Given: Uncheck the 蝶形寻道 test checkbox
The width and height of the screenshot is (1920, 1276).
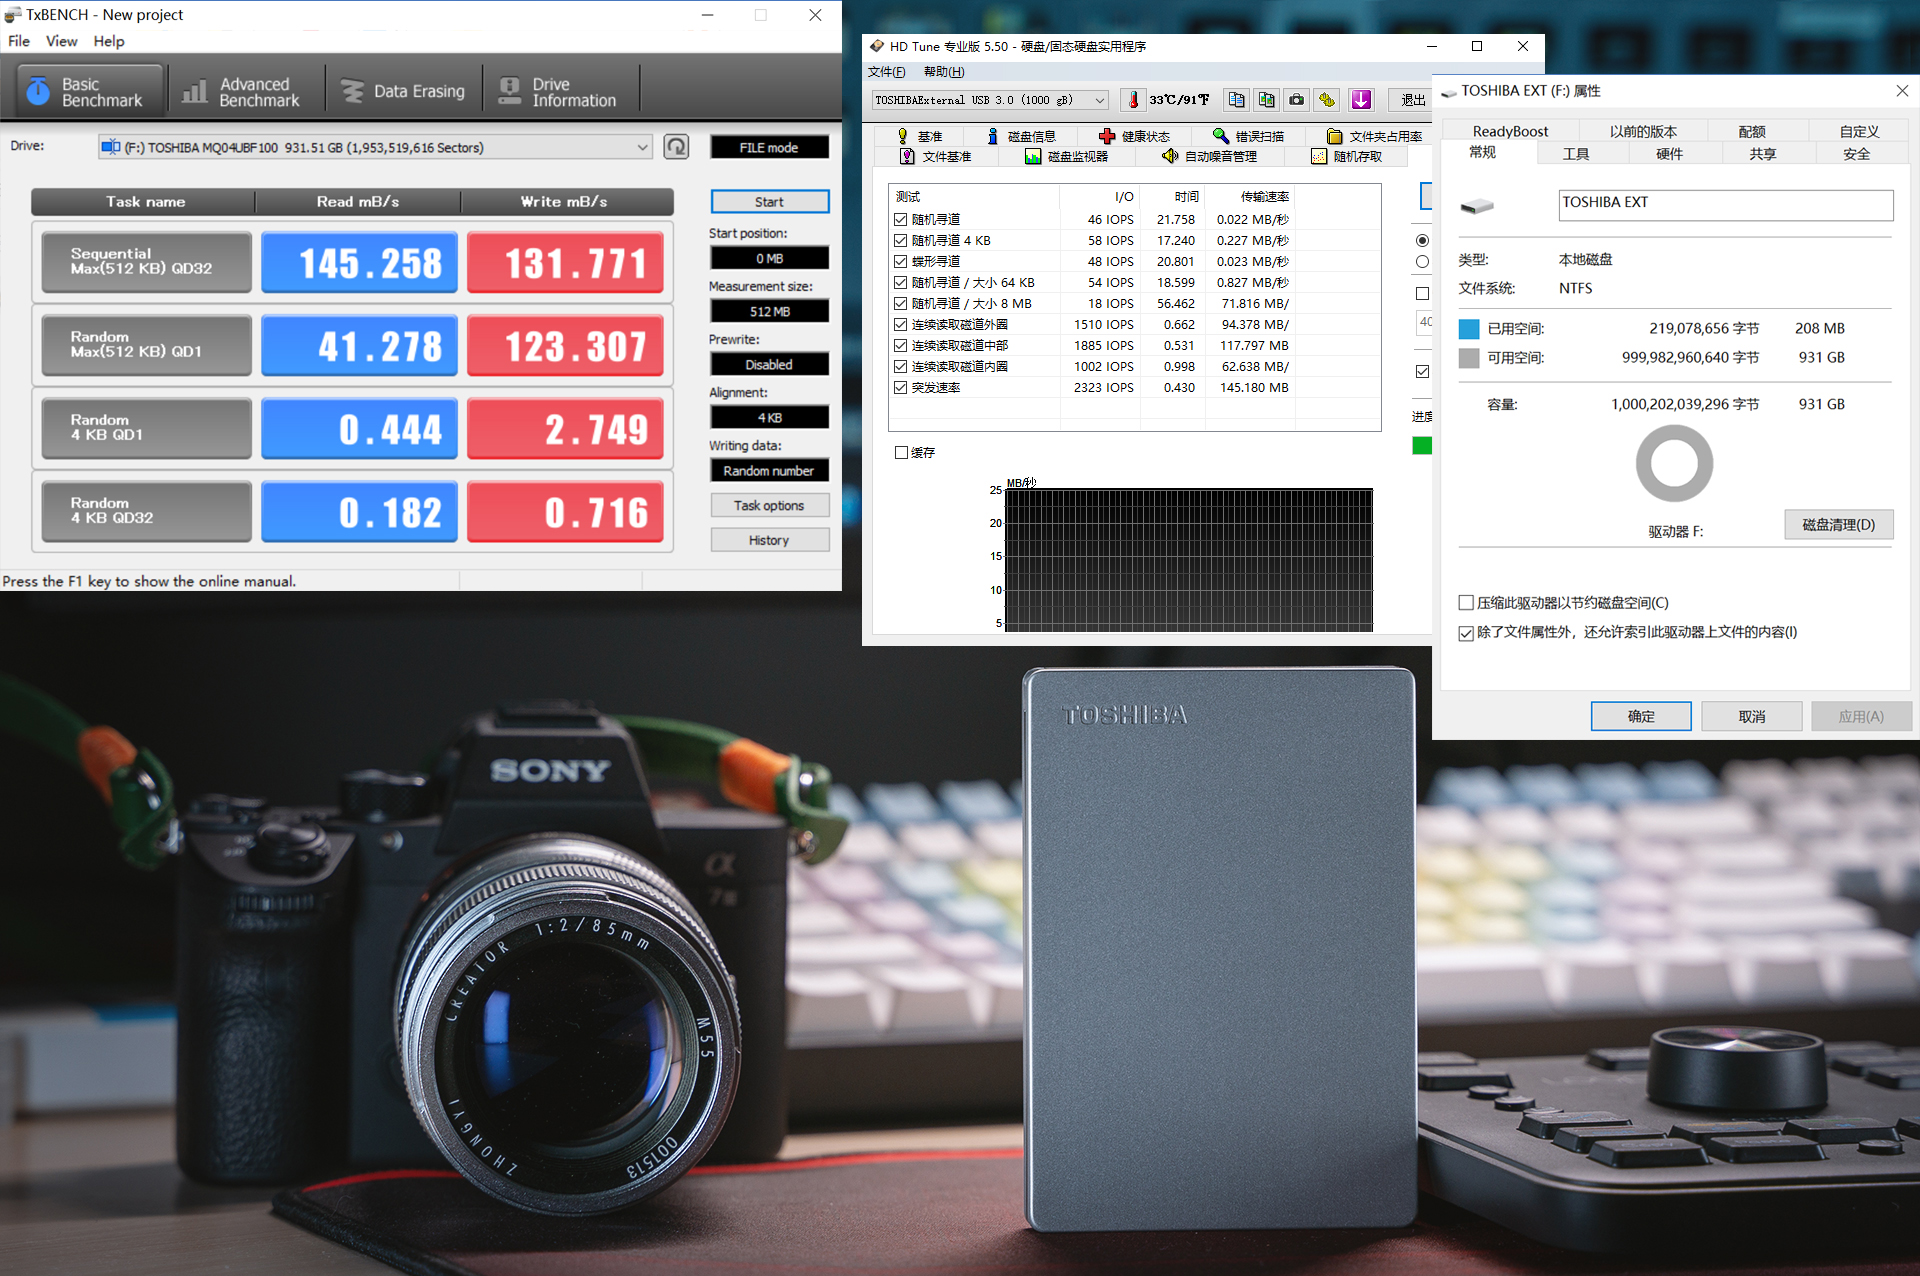Looking at the screenshot, I should pyautogui.click(x=900, y=262).
